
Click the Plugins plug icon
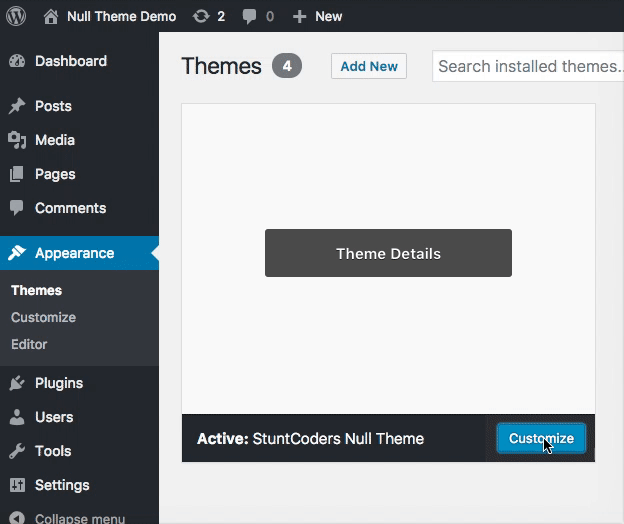(x=17, y=383)
